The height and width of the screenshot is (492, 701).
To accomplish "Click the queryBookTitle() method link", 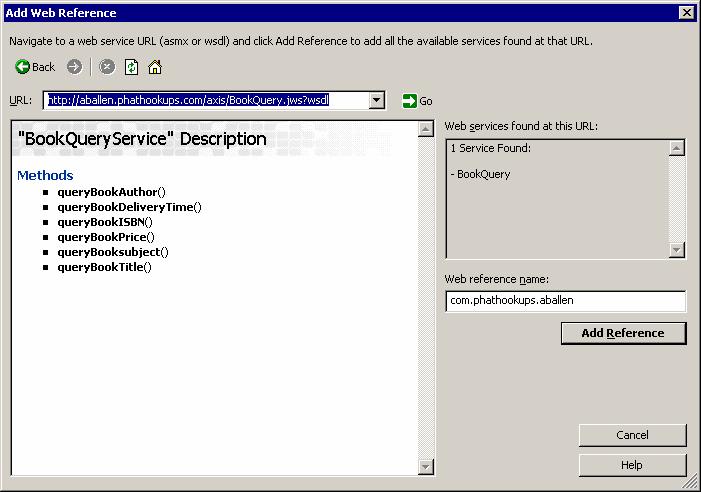I will point(105,267).
